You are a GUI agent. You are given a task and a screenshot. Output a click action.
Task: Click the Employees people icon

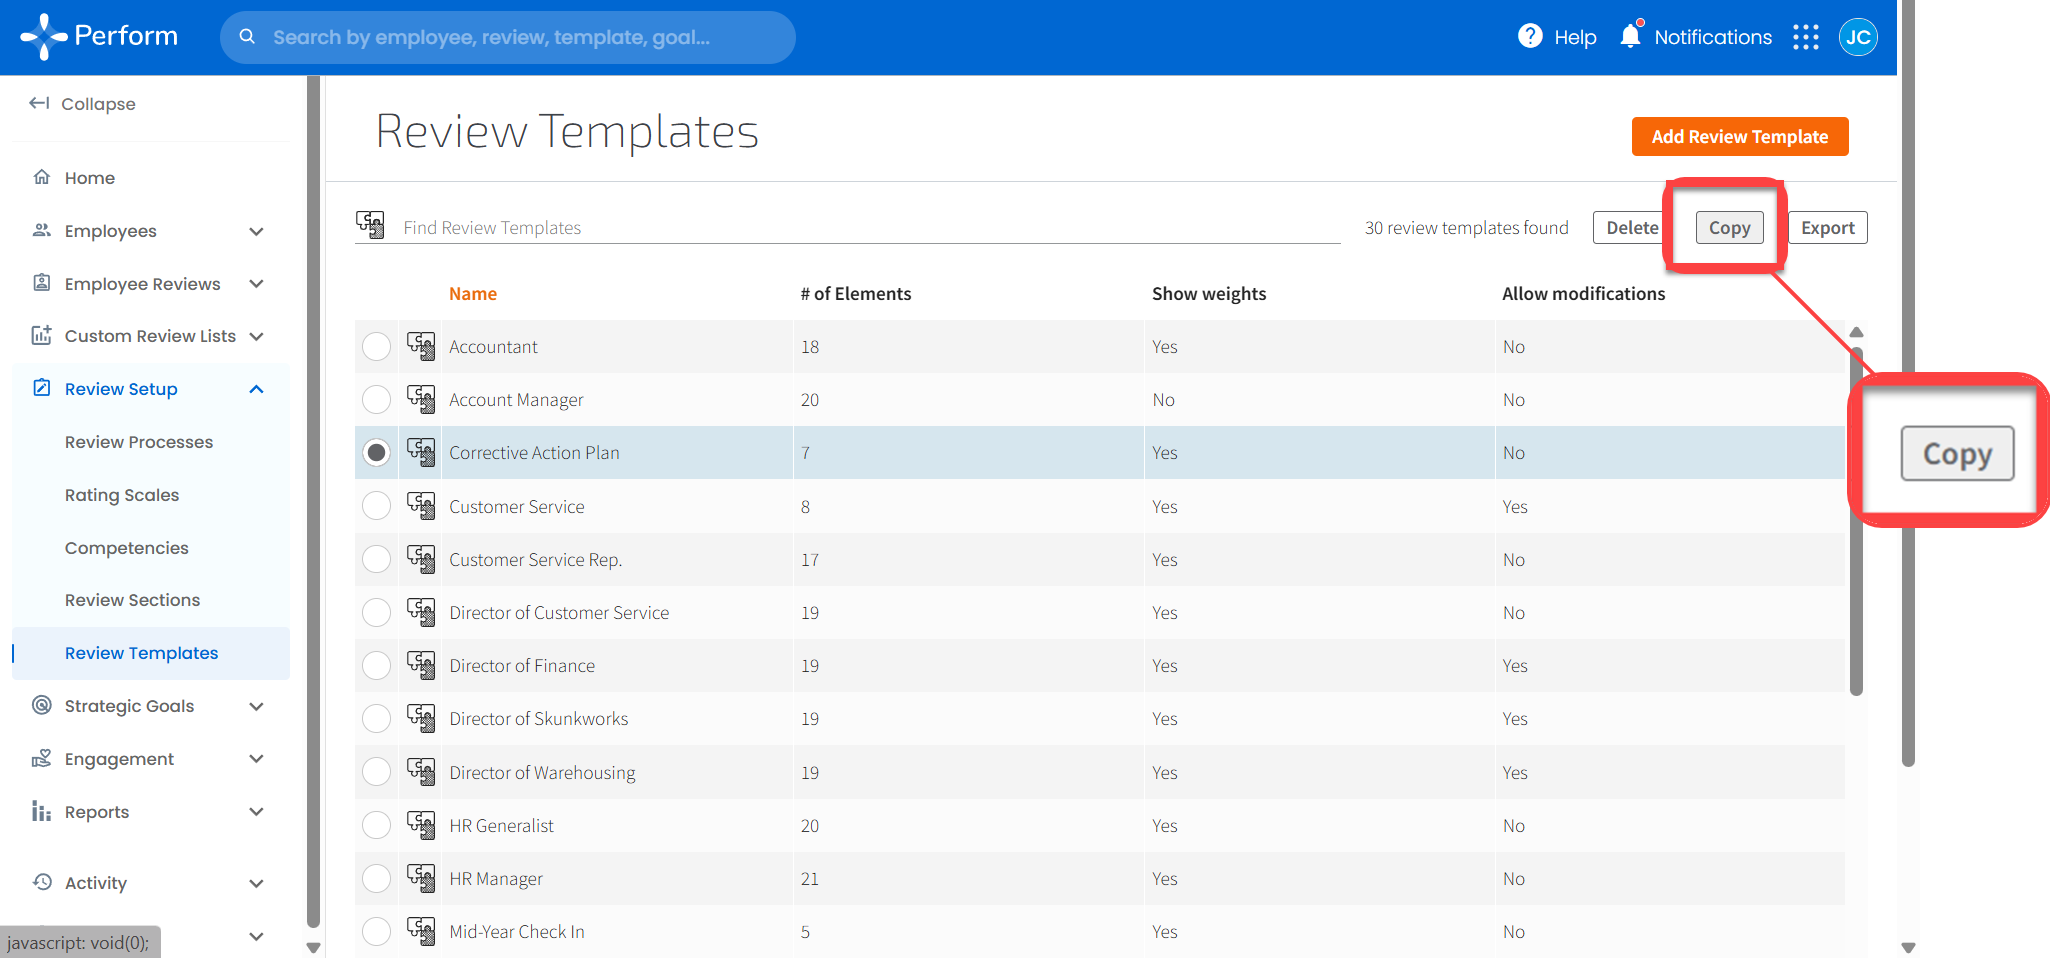42,230
